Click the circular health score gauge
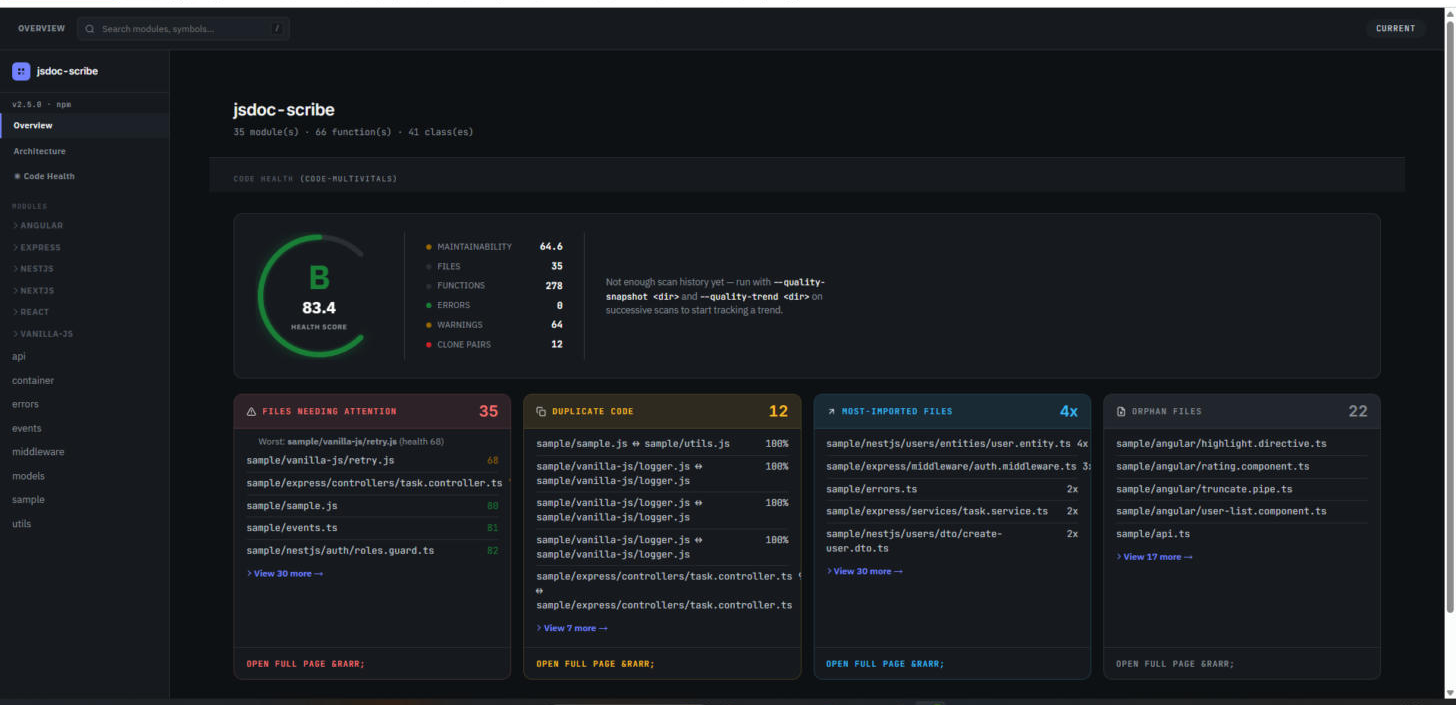1456x705 pixels. click(318, 296)
